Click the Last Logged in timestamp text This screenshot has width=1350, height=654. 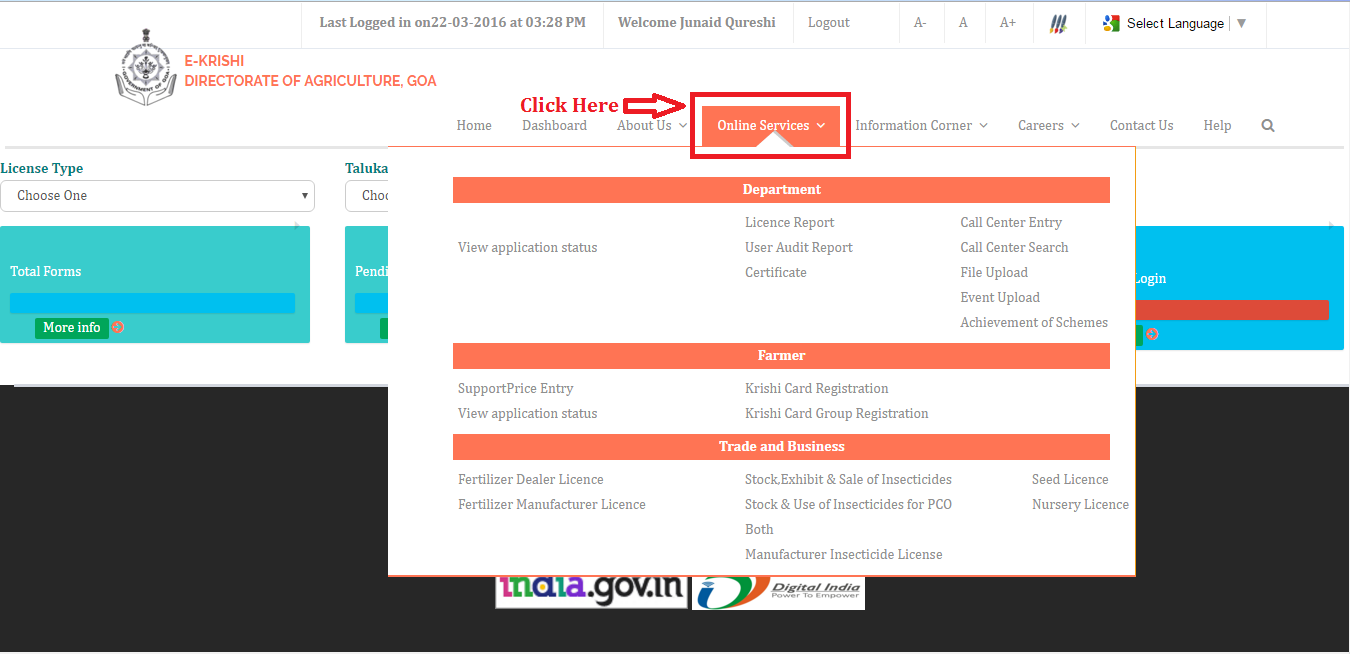tap(452, 22)
